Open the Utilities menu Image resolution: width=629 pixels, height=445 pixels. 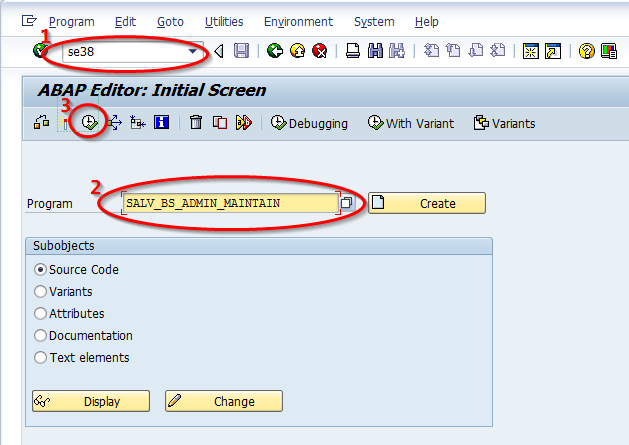[224, 22]
